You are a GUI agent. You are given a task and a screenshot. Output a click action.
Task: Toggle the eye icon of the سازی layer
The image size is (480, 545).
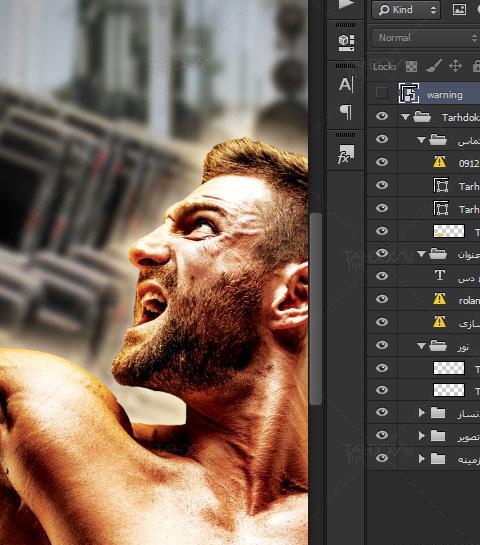(382, 322)
